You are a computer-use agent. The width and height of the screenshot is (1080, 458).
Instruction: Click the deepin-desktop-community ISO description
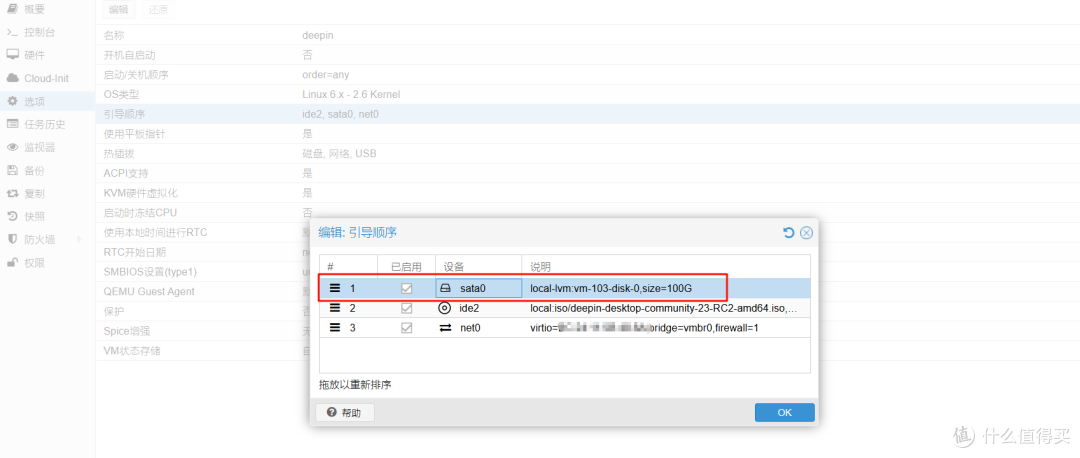664,308
